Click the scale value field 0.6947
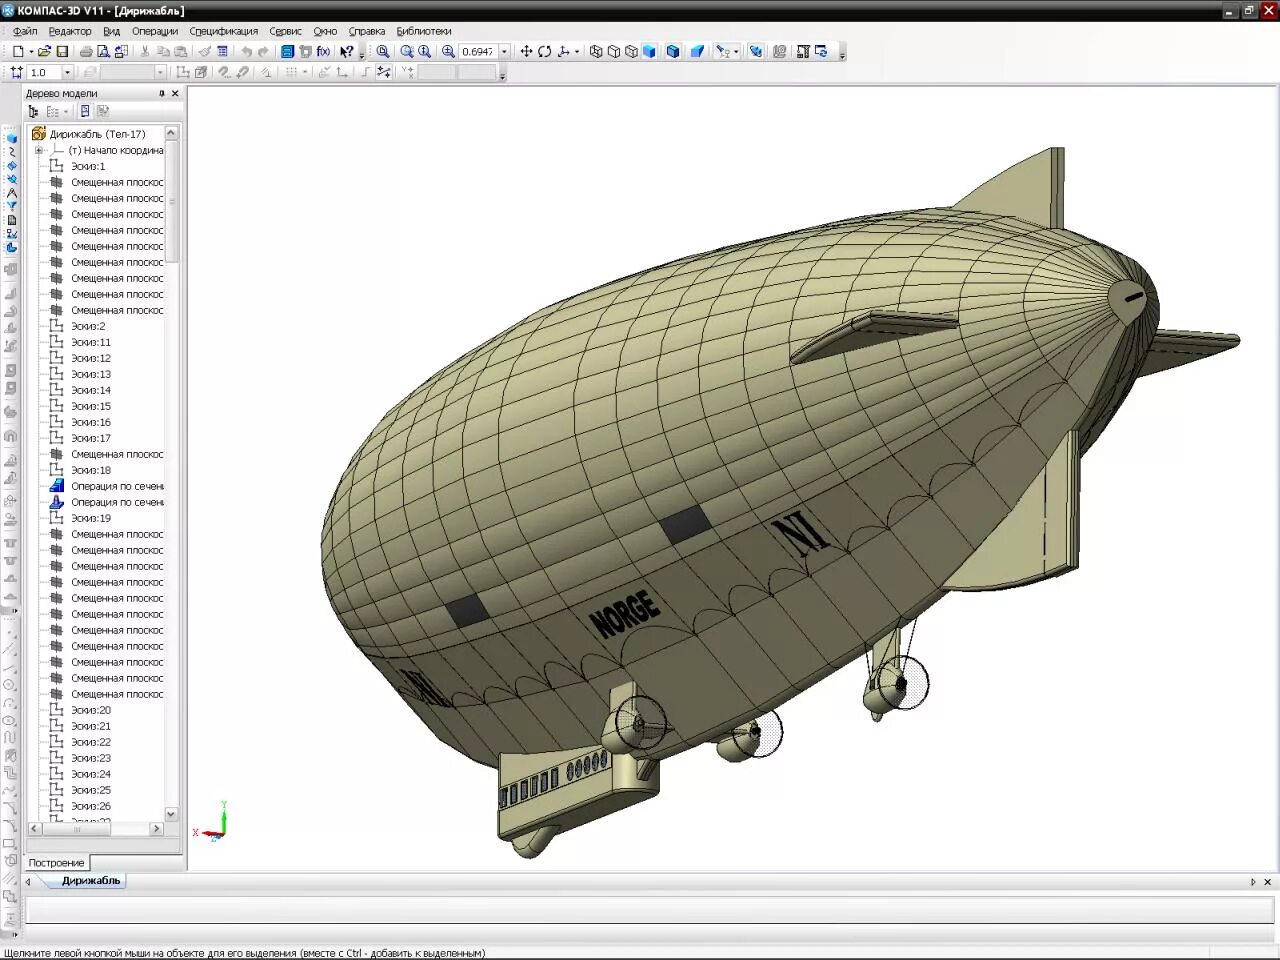Screen dimensions: 1280x960 point(478,51)
